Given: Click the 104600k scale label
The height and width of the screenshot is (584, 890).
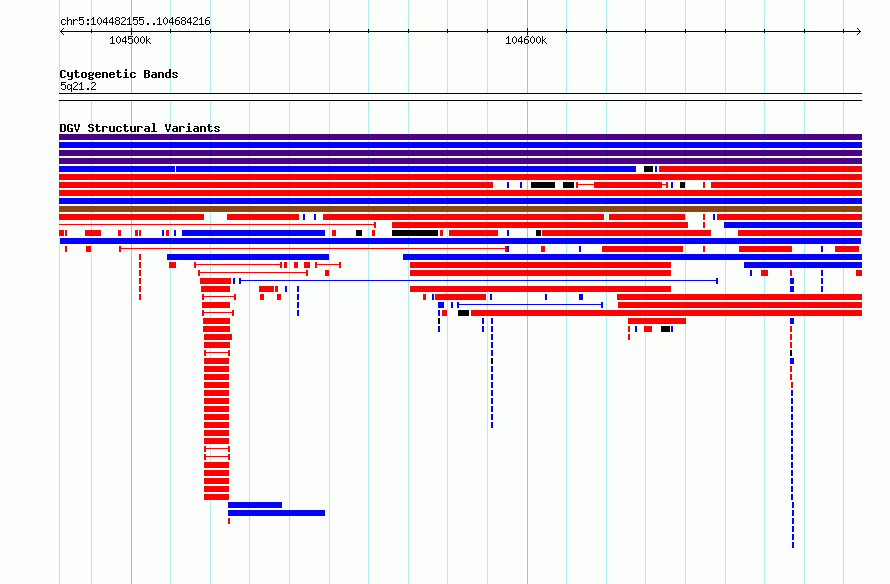Looking at the screenshot, I should tap(526, 40).
